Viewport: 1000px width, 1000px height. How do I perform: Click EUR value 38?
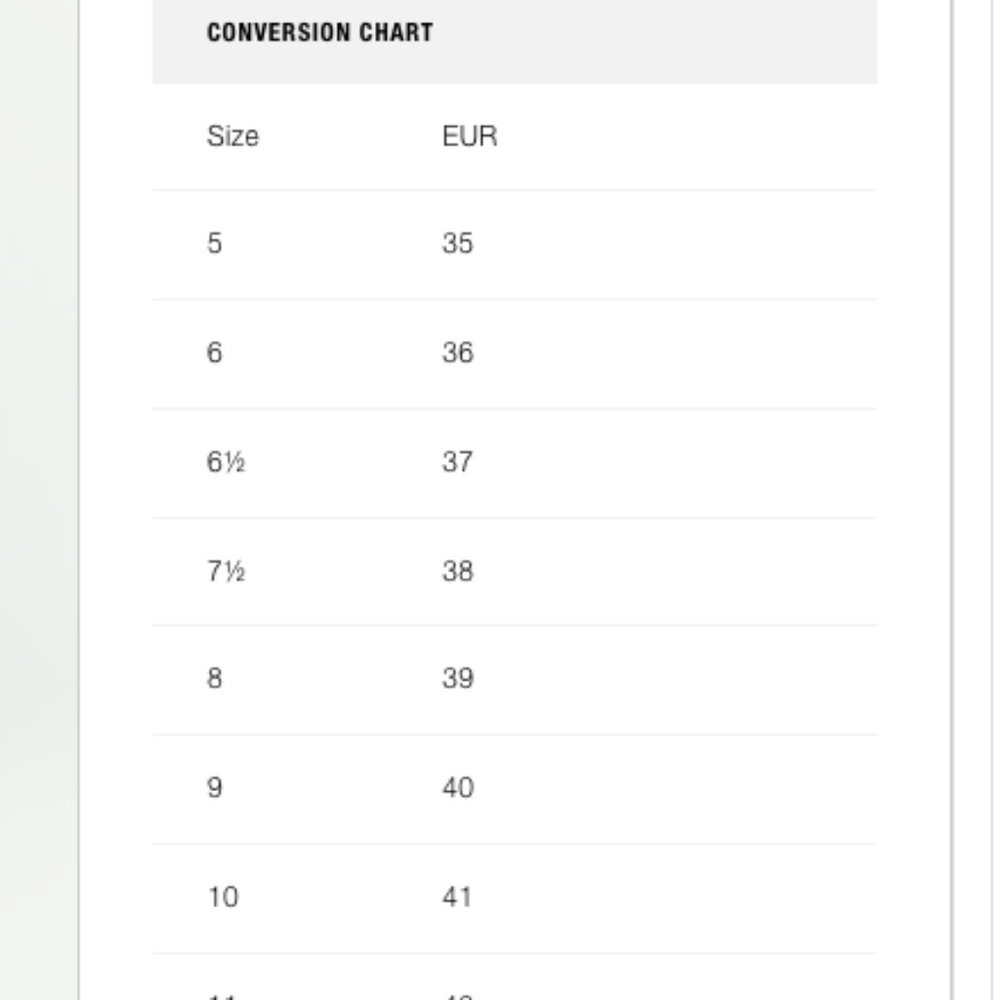[x=457, y=571]
